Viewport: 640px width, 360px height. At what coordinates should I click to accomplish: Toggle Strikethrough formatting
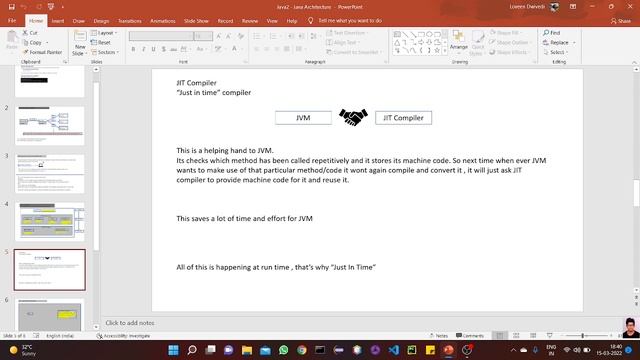pos(173,49)
